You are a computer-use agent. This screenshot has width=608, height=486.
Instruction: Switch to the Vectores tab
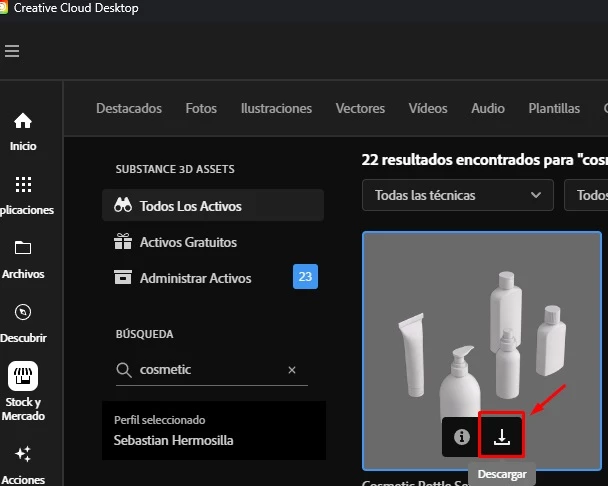[x=360, y=108]
